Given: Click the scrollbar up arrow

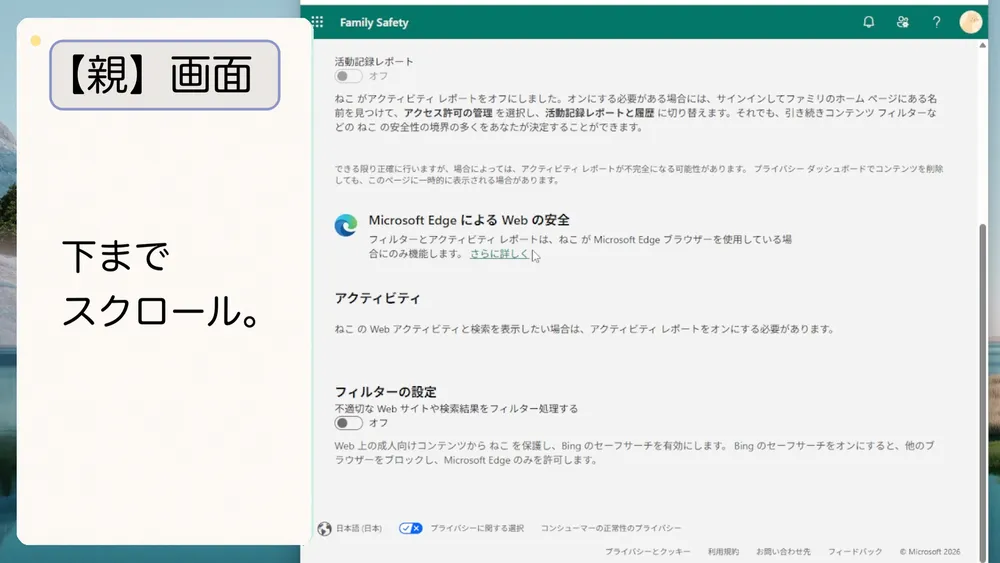Looking at the screenshot, I should pos(983,45).
